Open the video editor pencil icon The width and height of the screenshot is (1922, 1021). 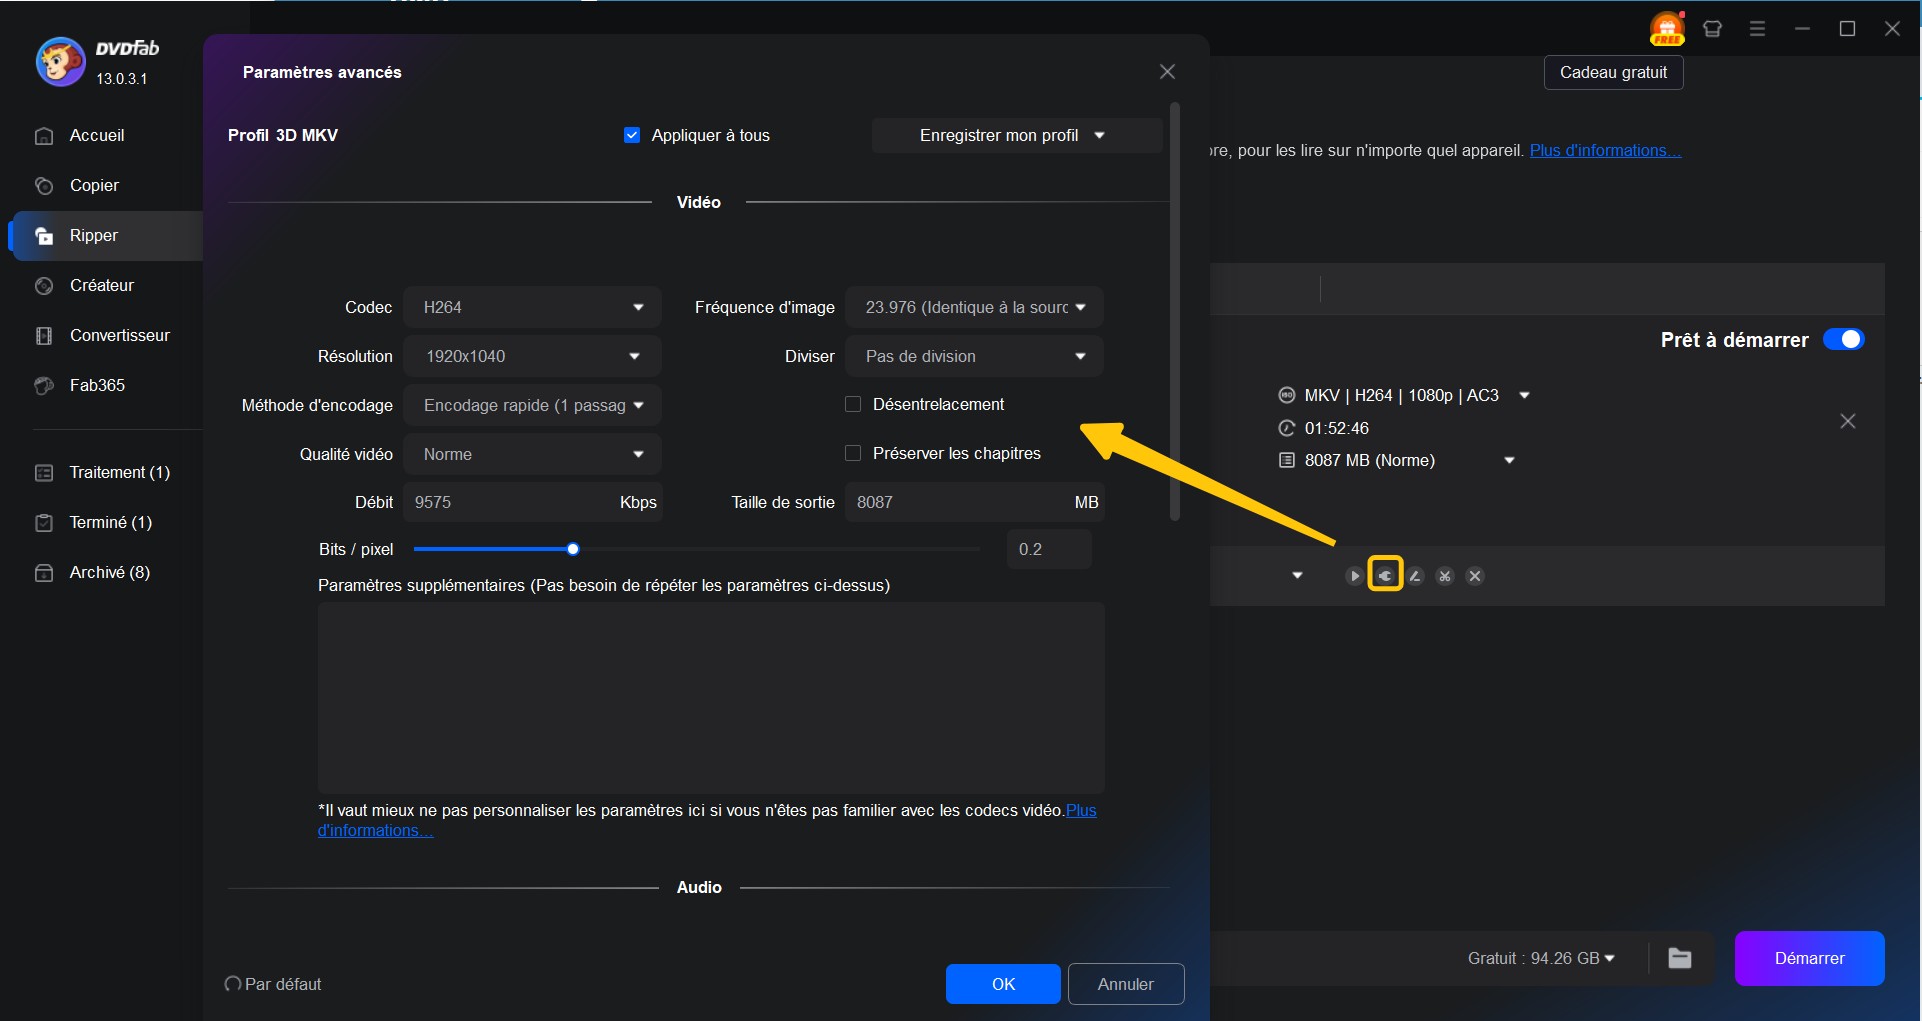pos(1415,576)
